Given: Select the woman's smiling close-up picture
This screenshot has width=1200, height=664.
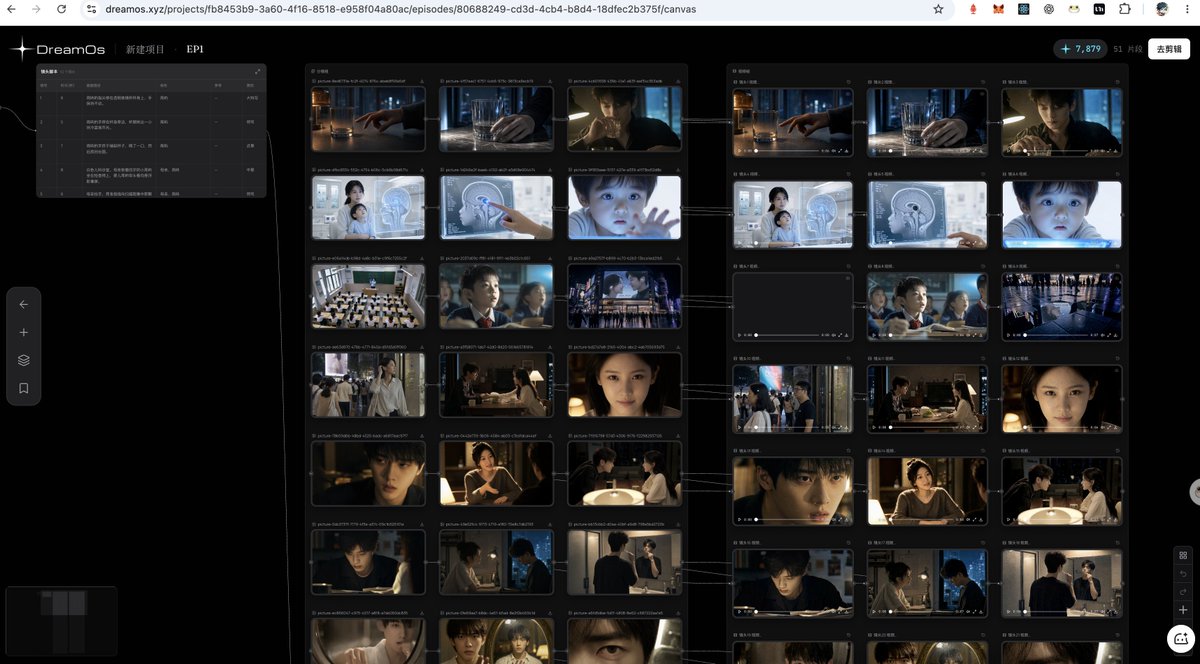Looking at the screenshot, I should [x=624, y=384].
